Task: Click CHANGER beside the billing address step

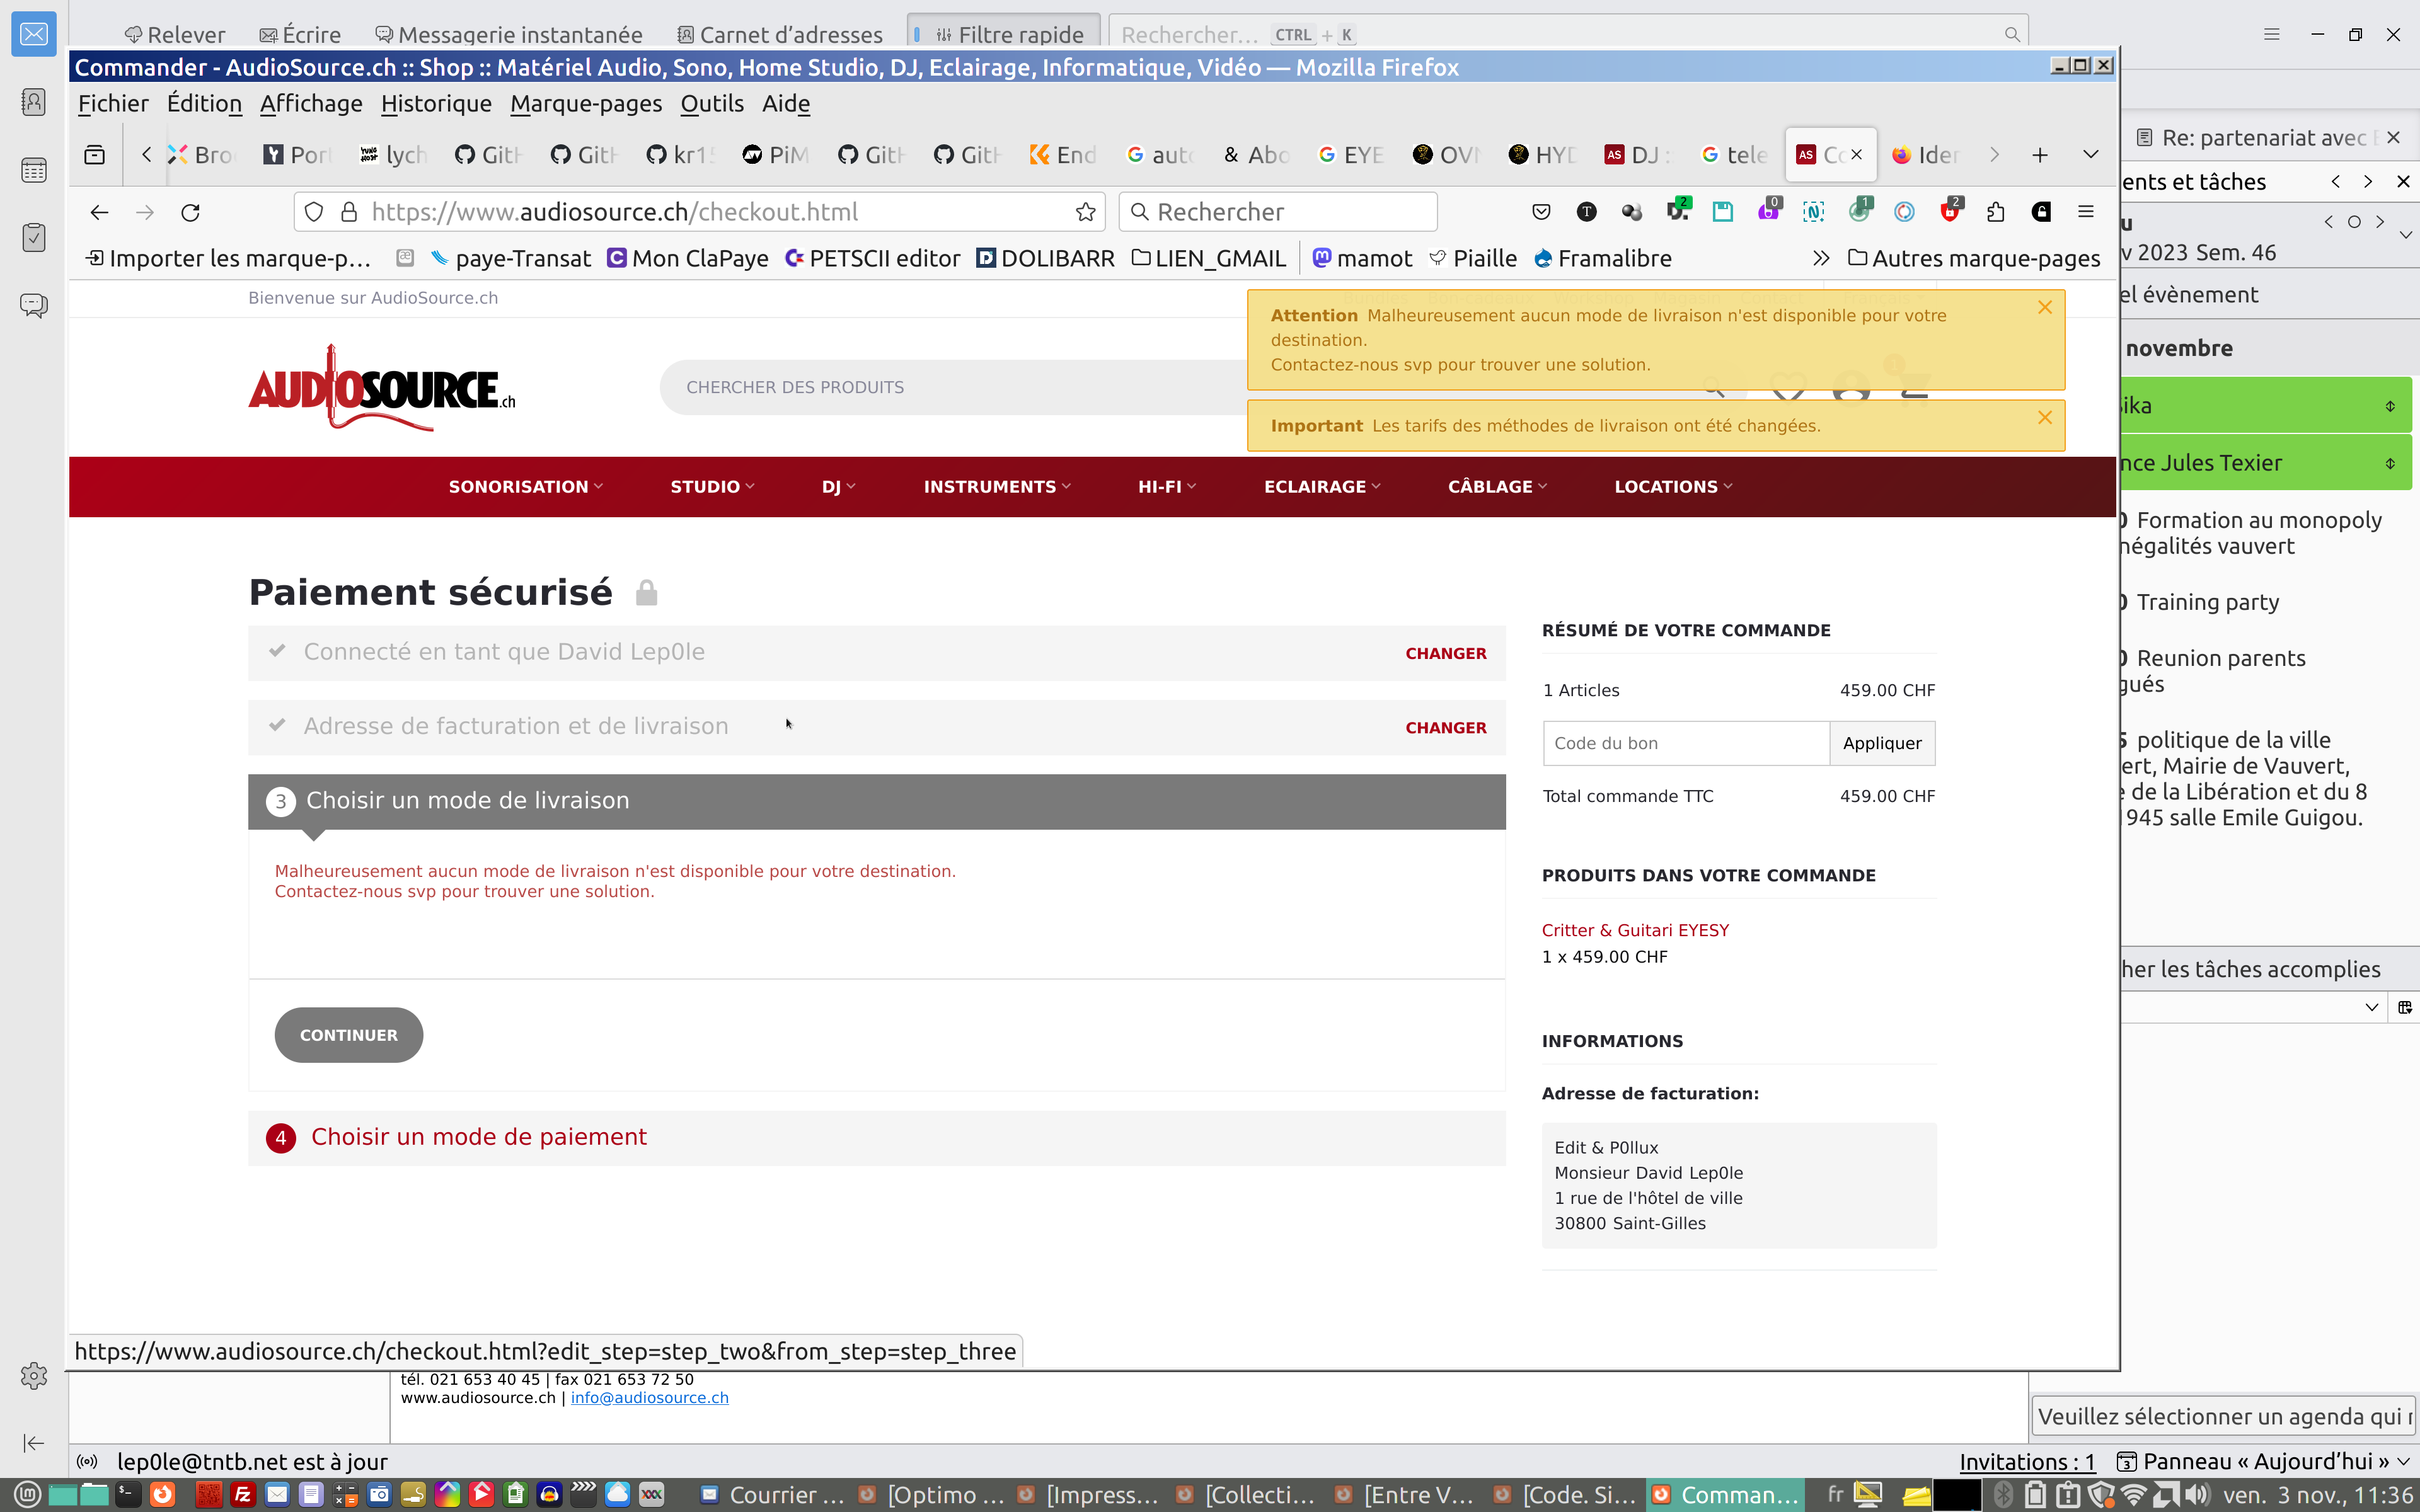Action: coord(1445,728)
